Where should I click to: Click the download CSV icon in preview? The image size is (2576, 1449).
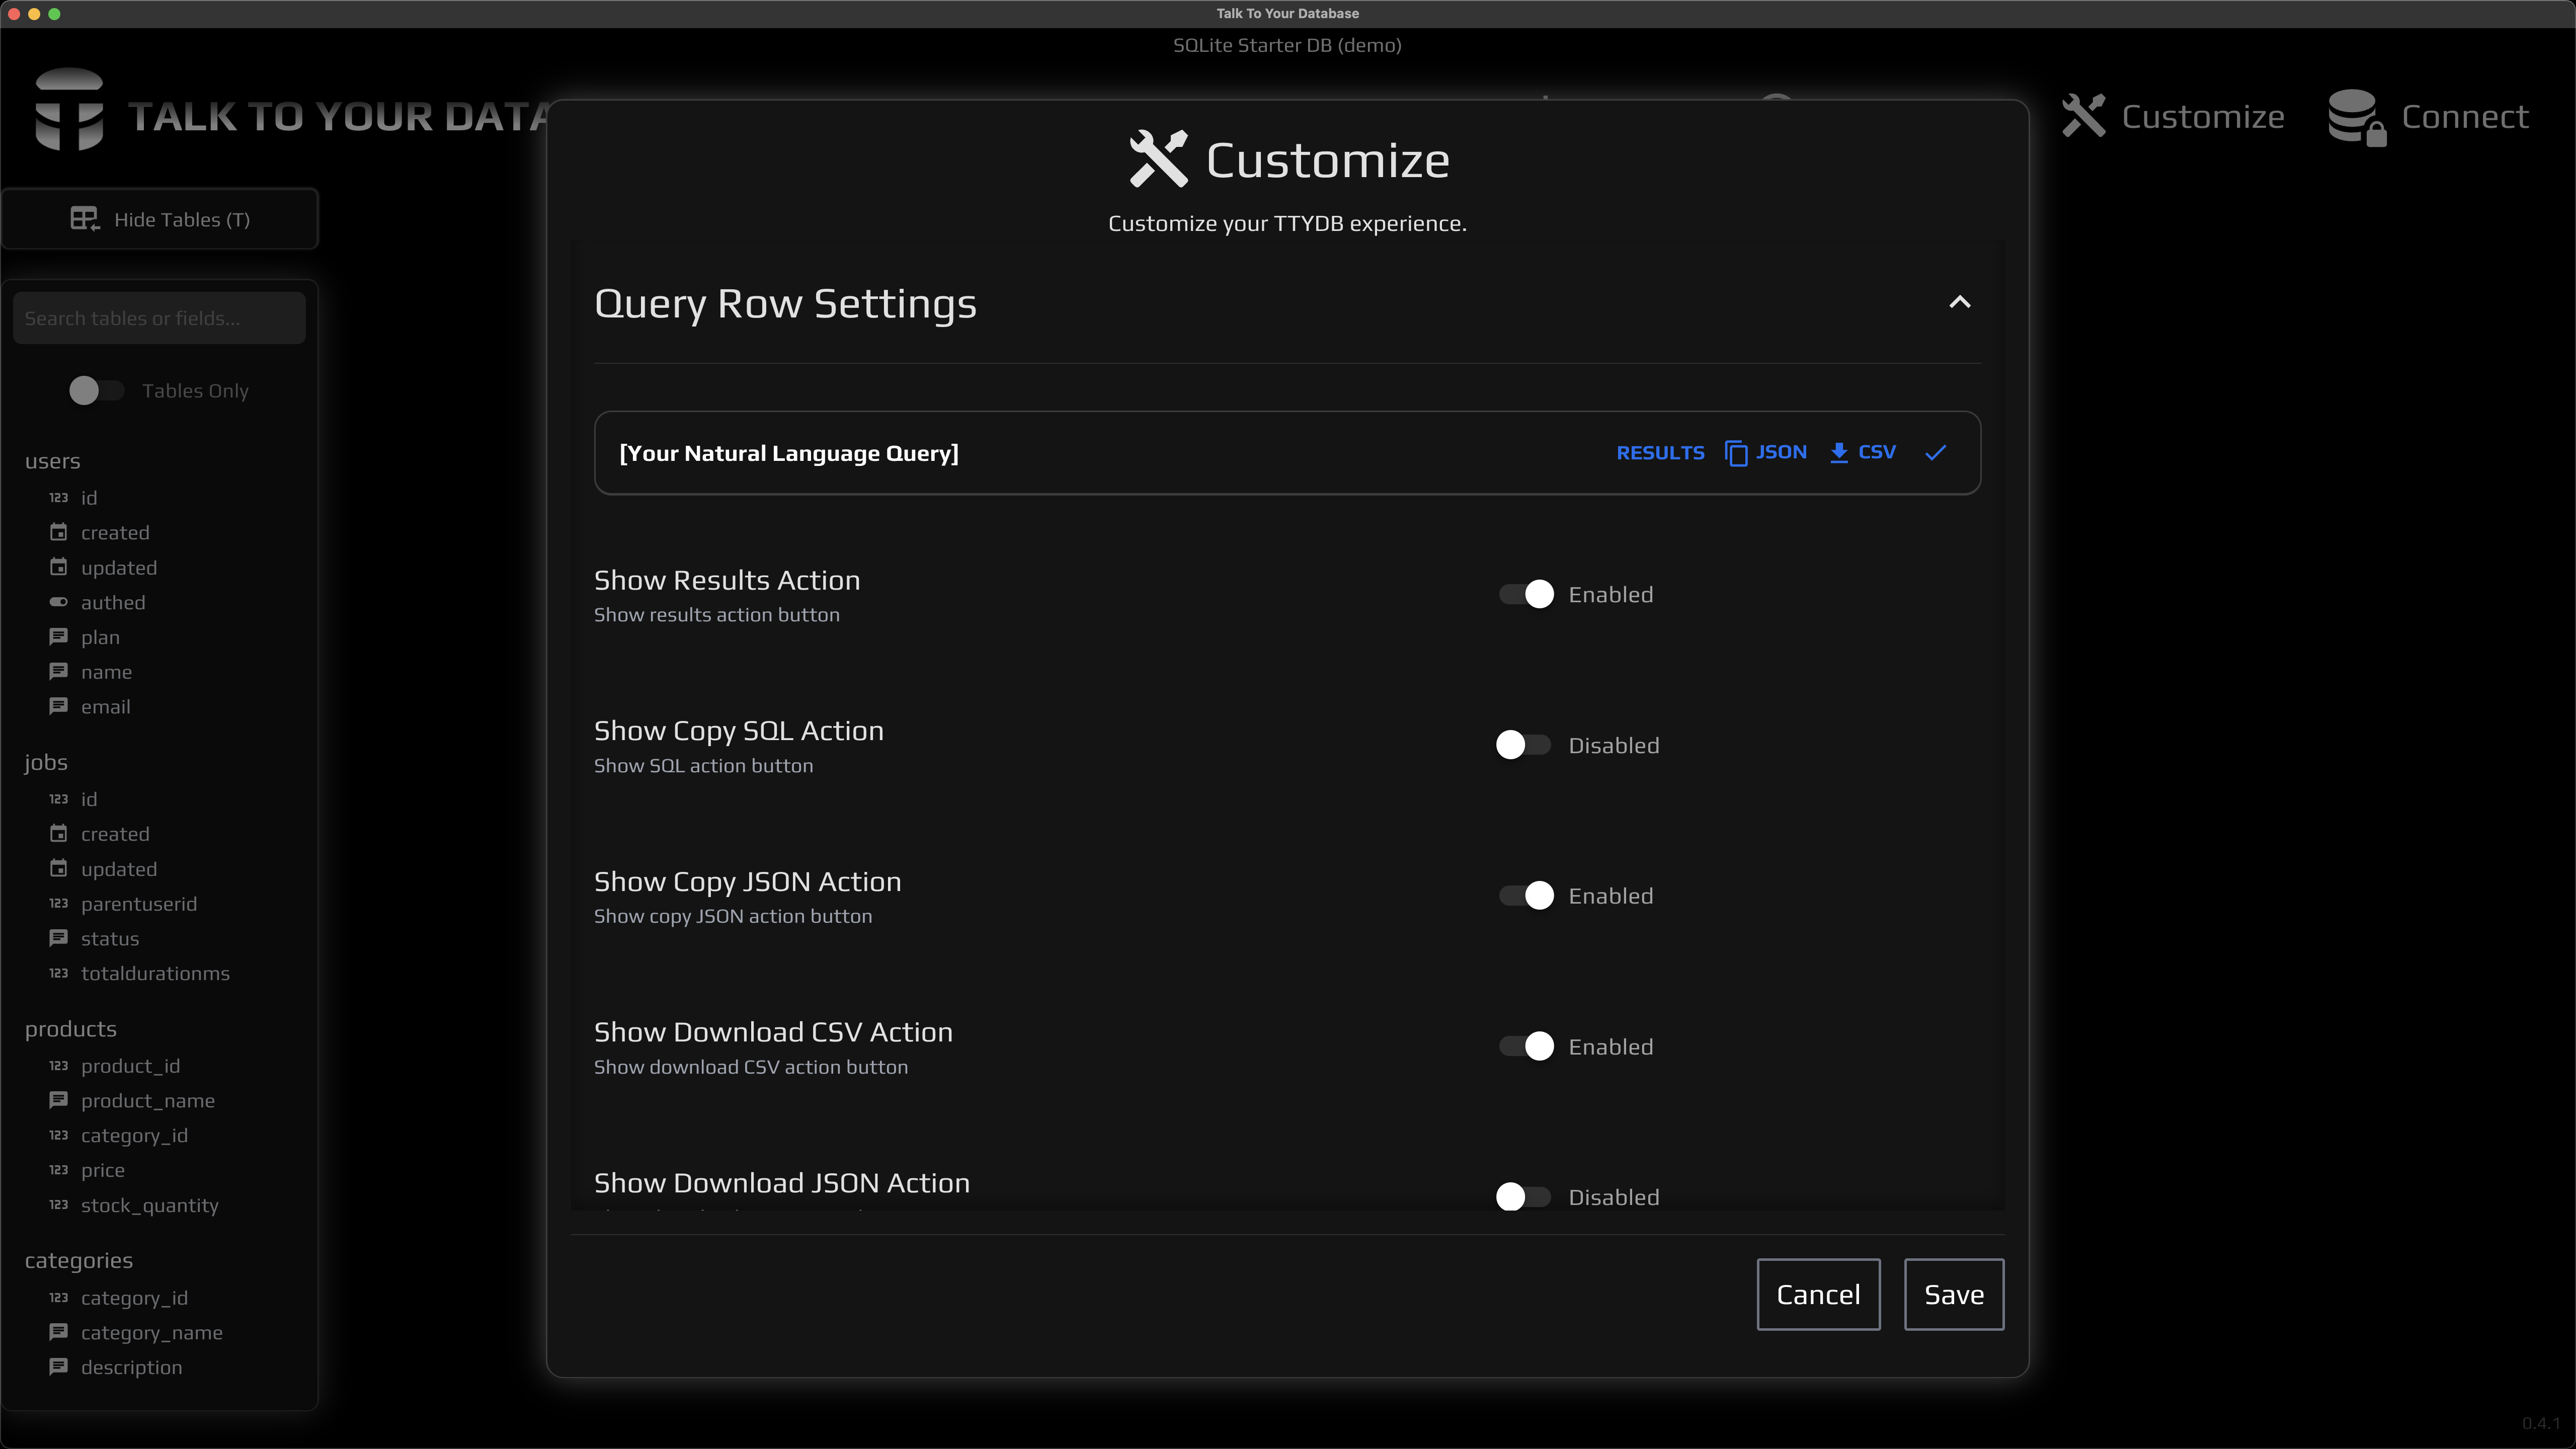[x=1838, y=453]
